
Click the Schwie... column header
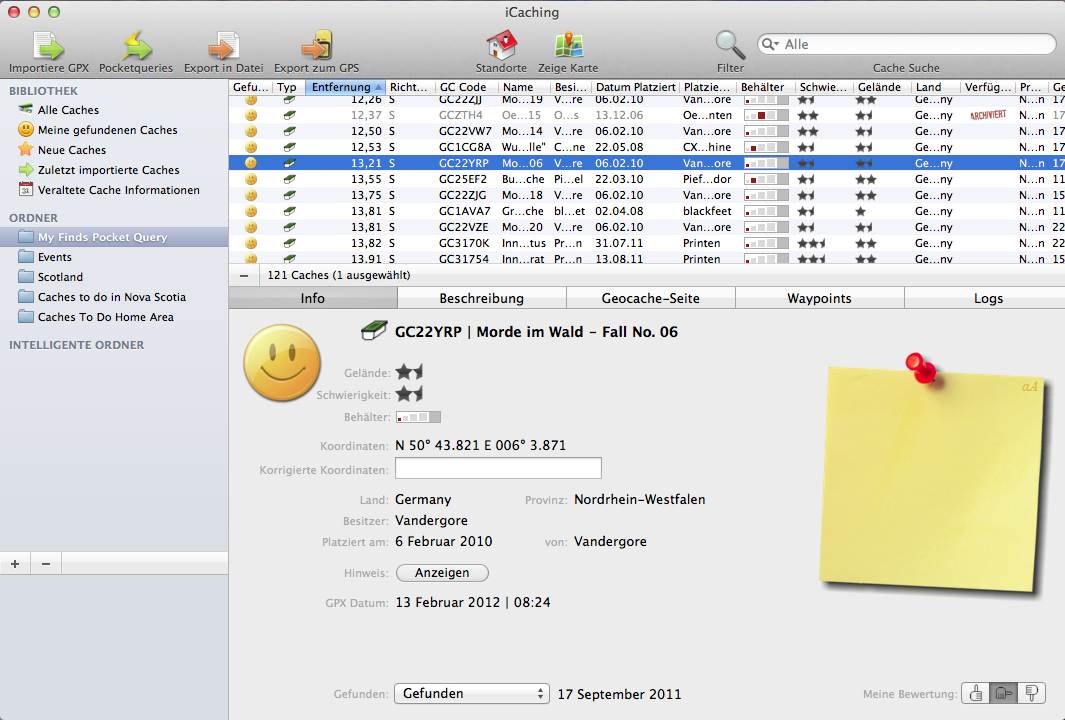point(823,87)
